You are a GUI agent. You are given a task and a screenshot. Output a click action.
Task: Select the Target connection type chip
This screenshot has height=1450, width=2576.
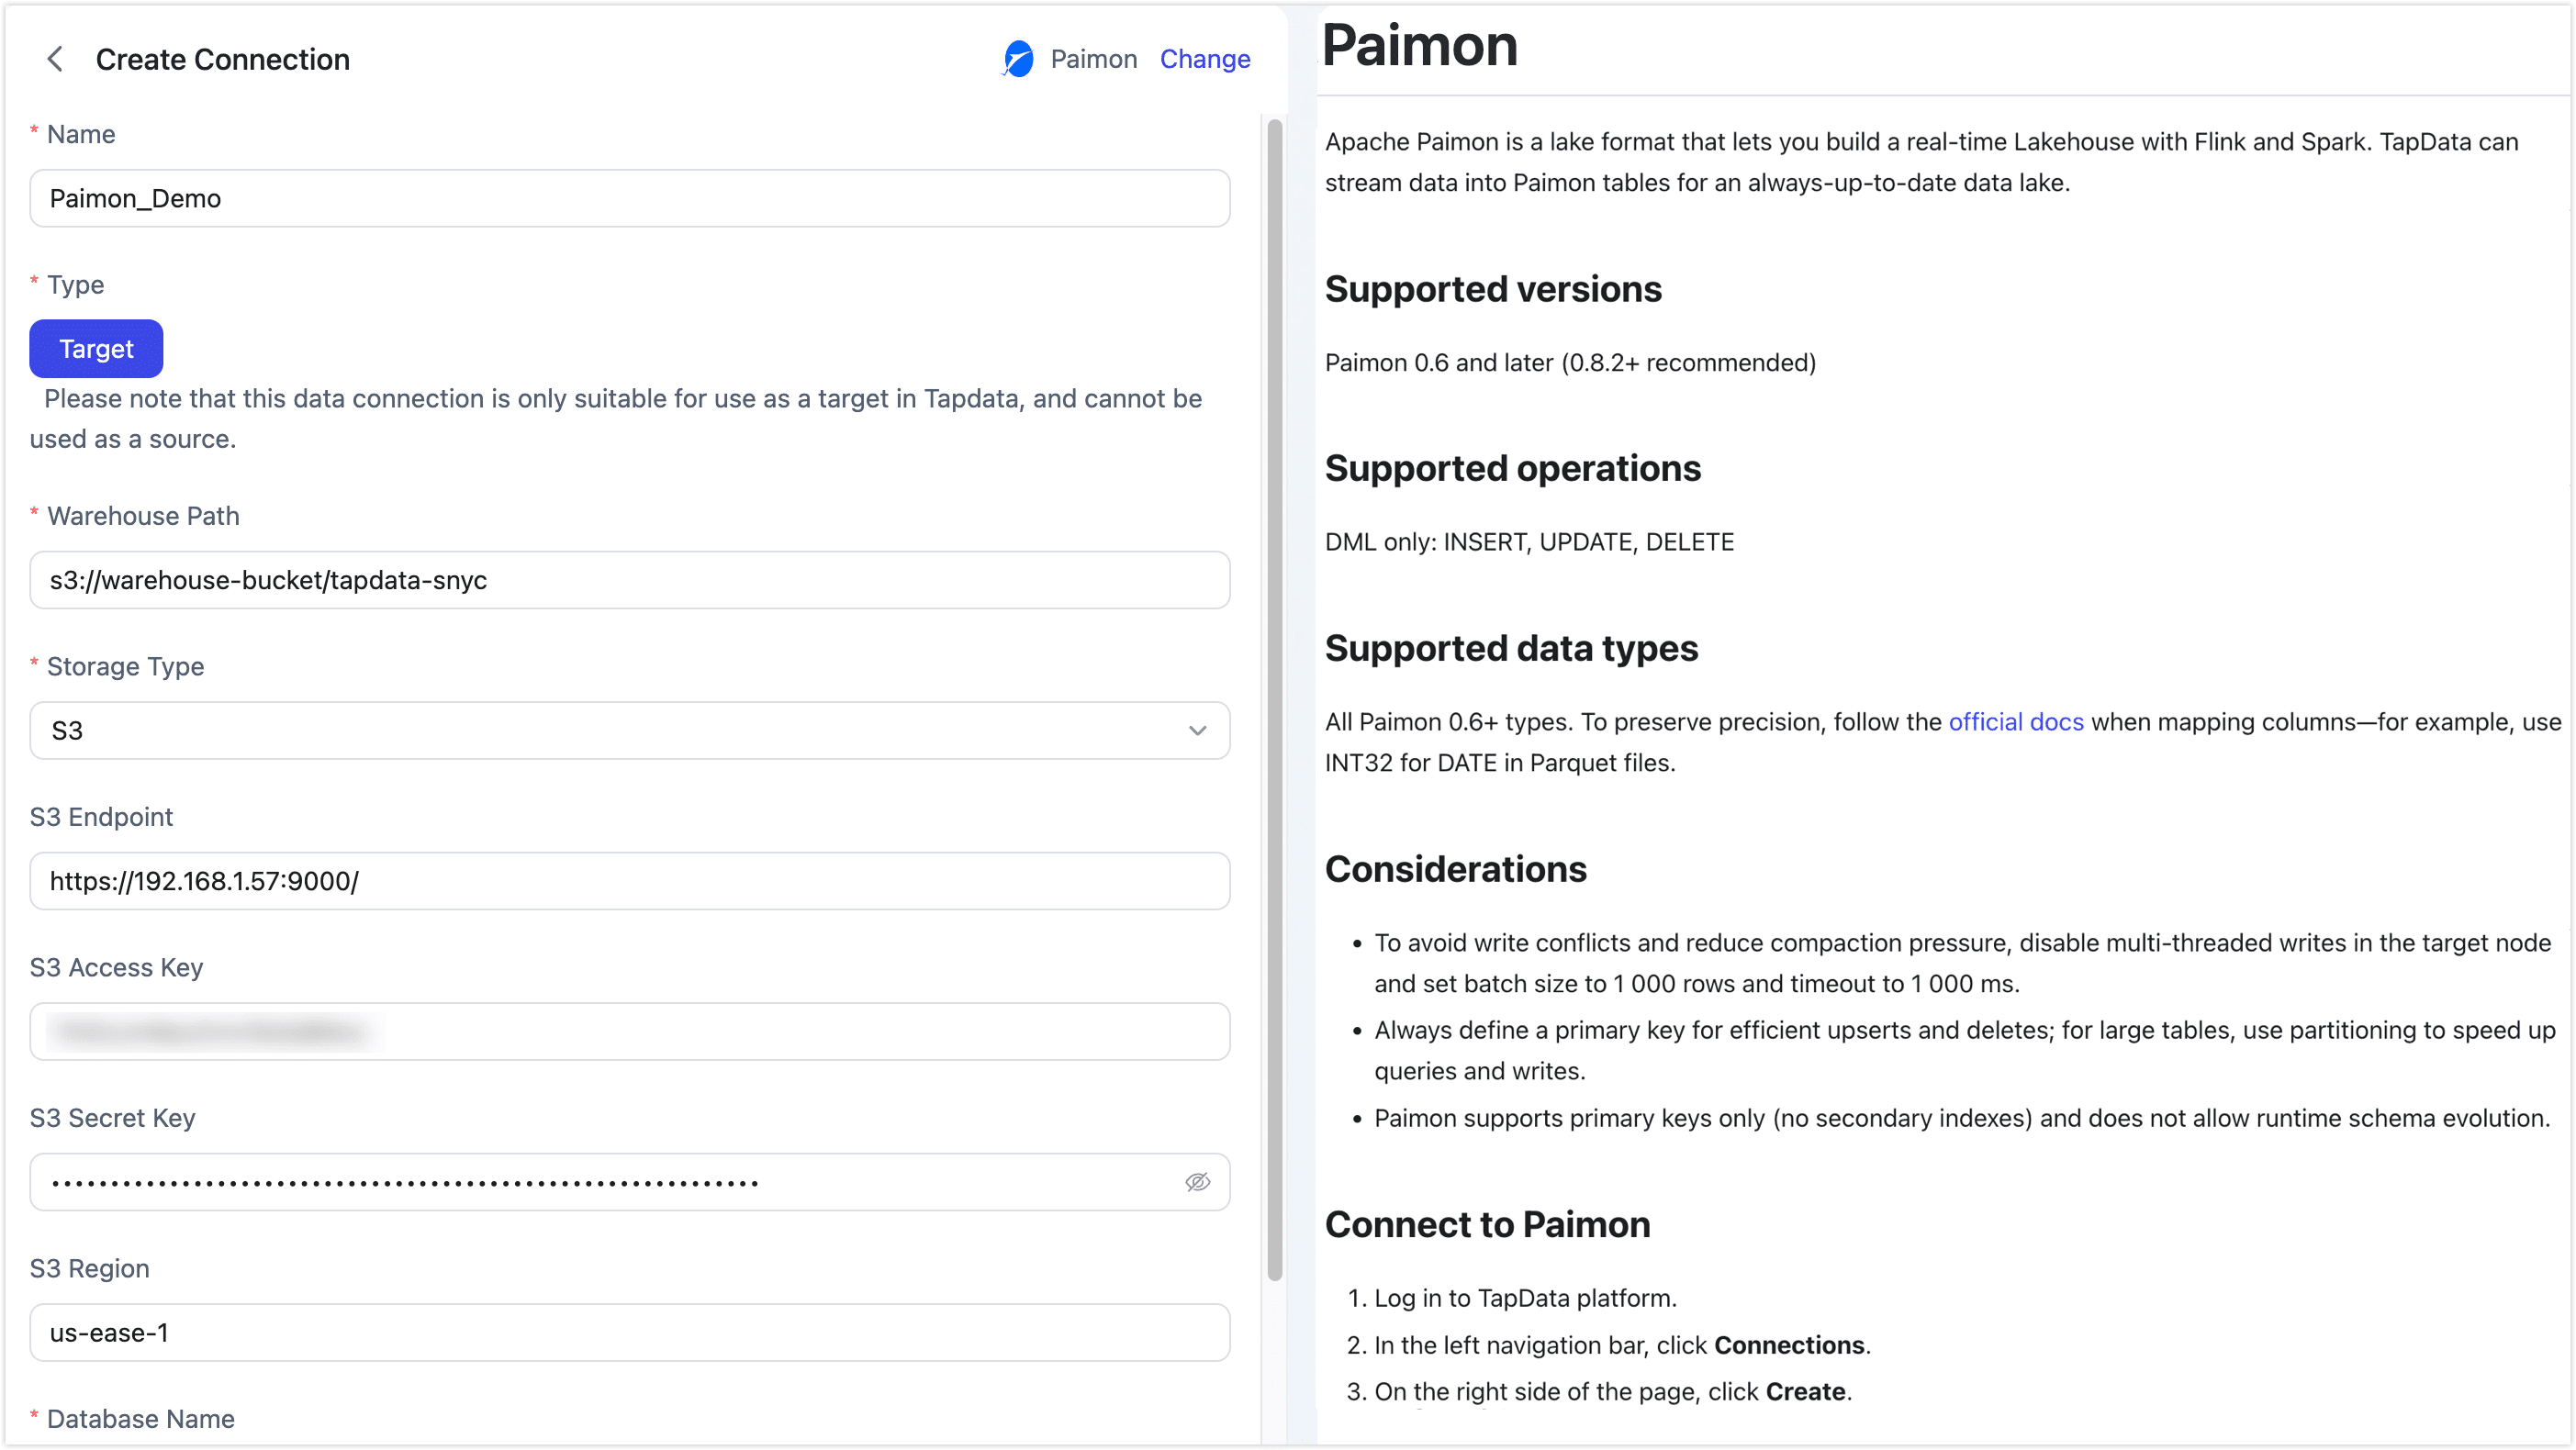coord(96,349)
